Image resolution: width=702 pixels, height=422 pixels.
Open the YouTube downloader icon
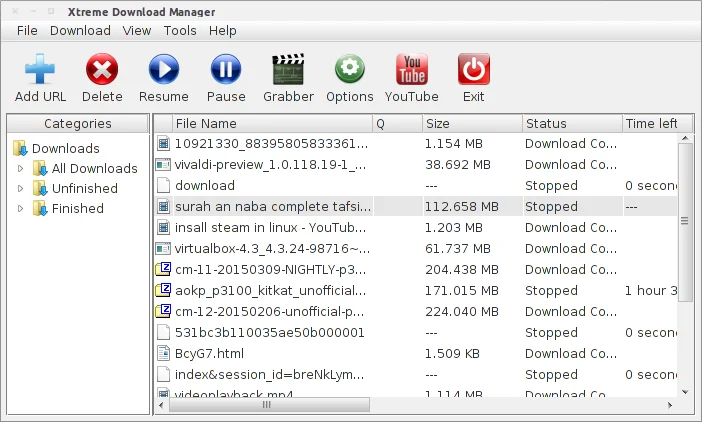pos(412,69)
